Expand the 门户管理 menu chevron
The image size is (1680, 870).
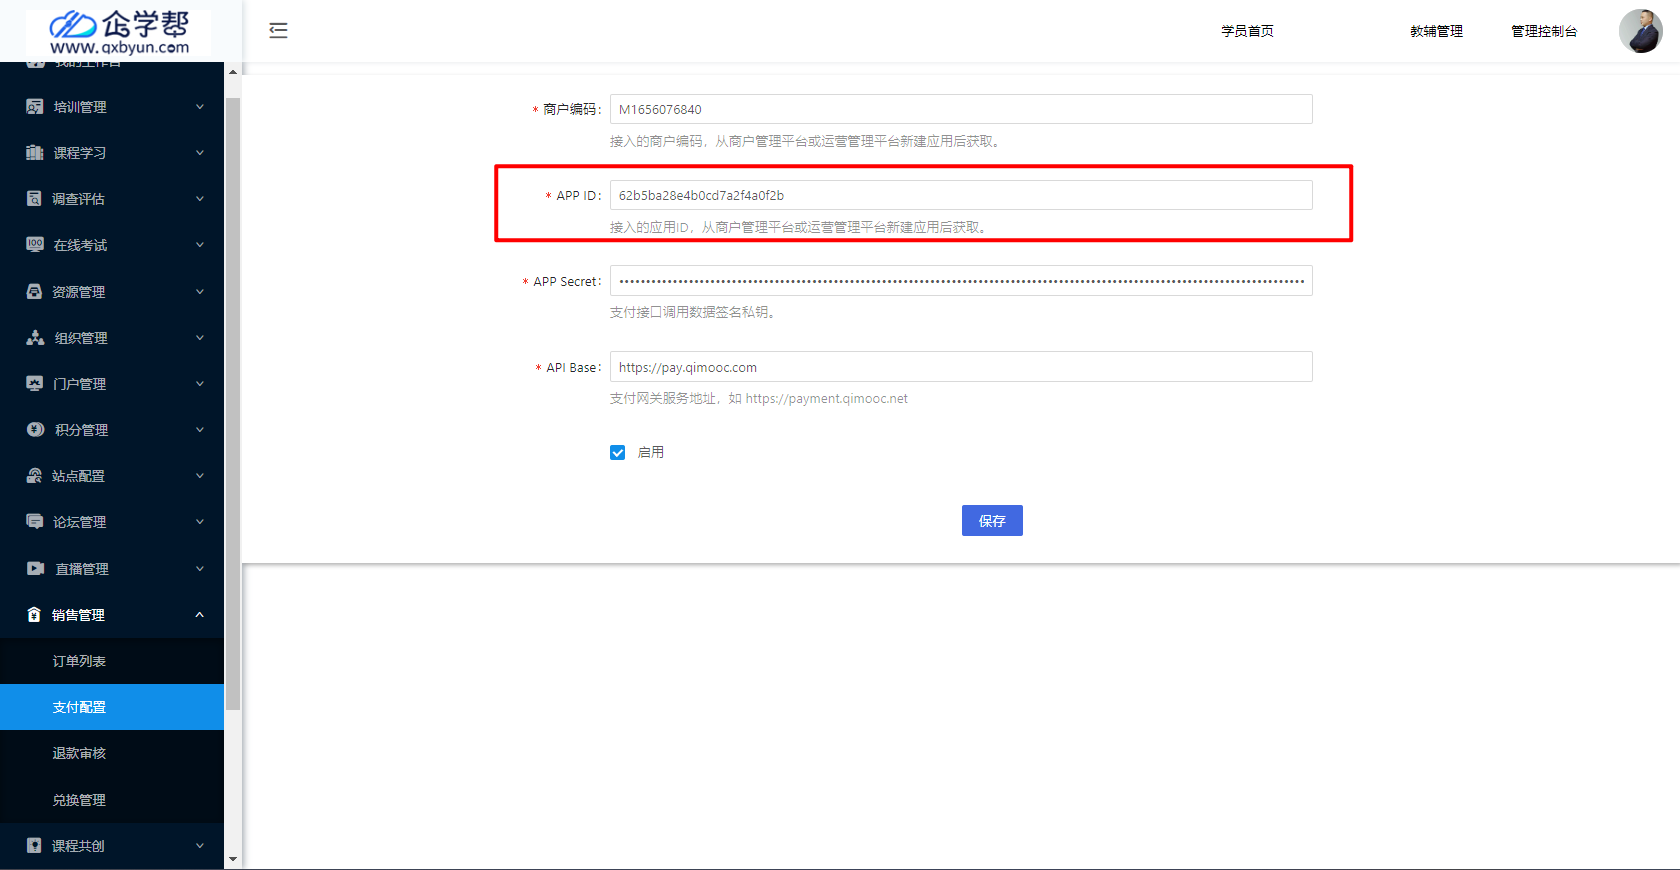tap(200, 384)
